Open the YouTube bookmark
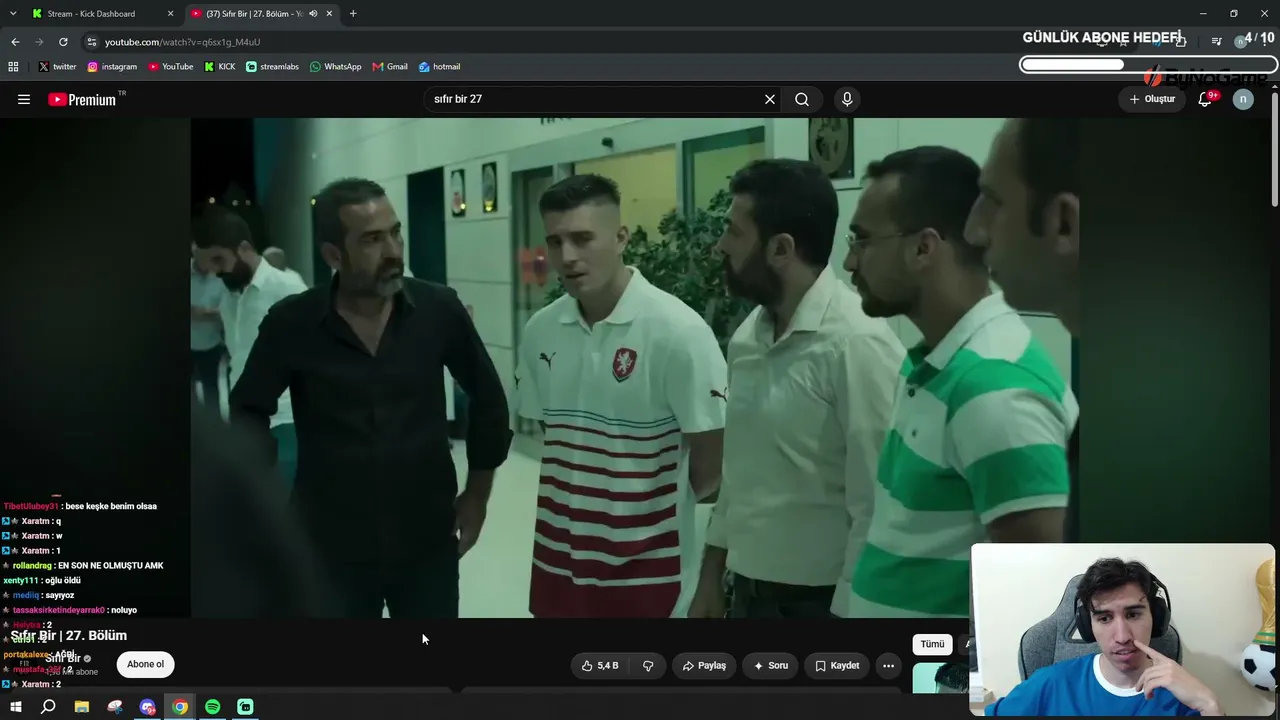The image size is (1280, 720). click(171, 67)
